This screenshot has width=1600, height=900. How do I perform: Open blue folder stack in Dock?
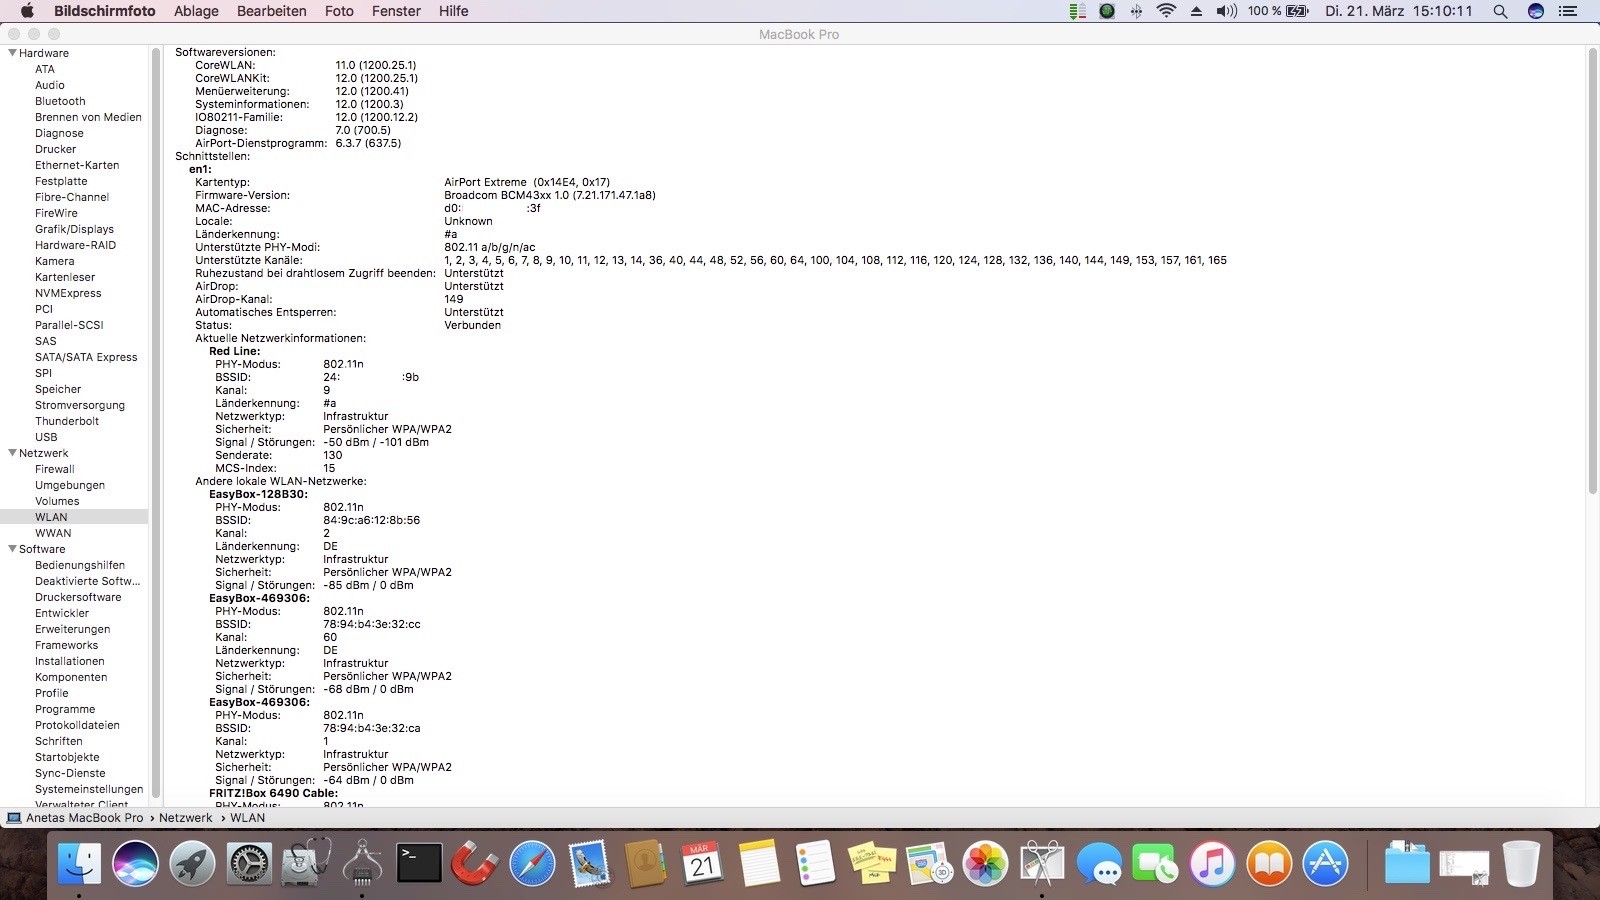(1407, 862)
